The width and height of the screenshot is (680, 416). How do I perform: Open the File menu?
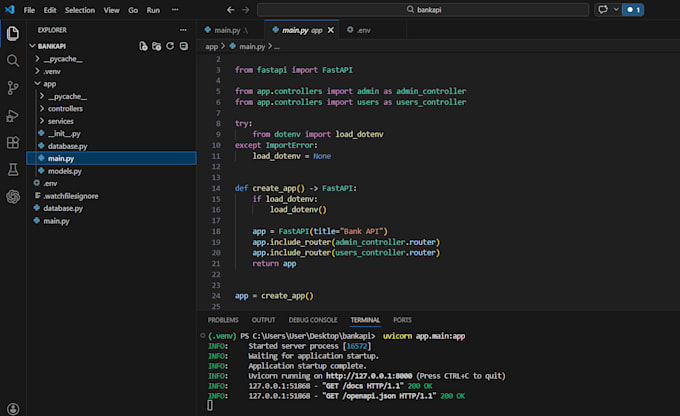29,10
